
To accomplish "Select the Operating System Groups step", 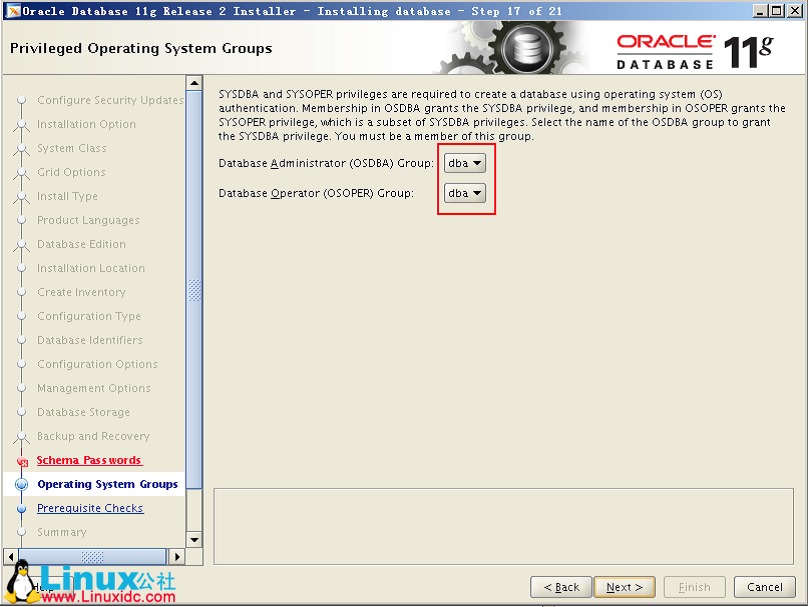I will tap(106, 484).
